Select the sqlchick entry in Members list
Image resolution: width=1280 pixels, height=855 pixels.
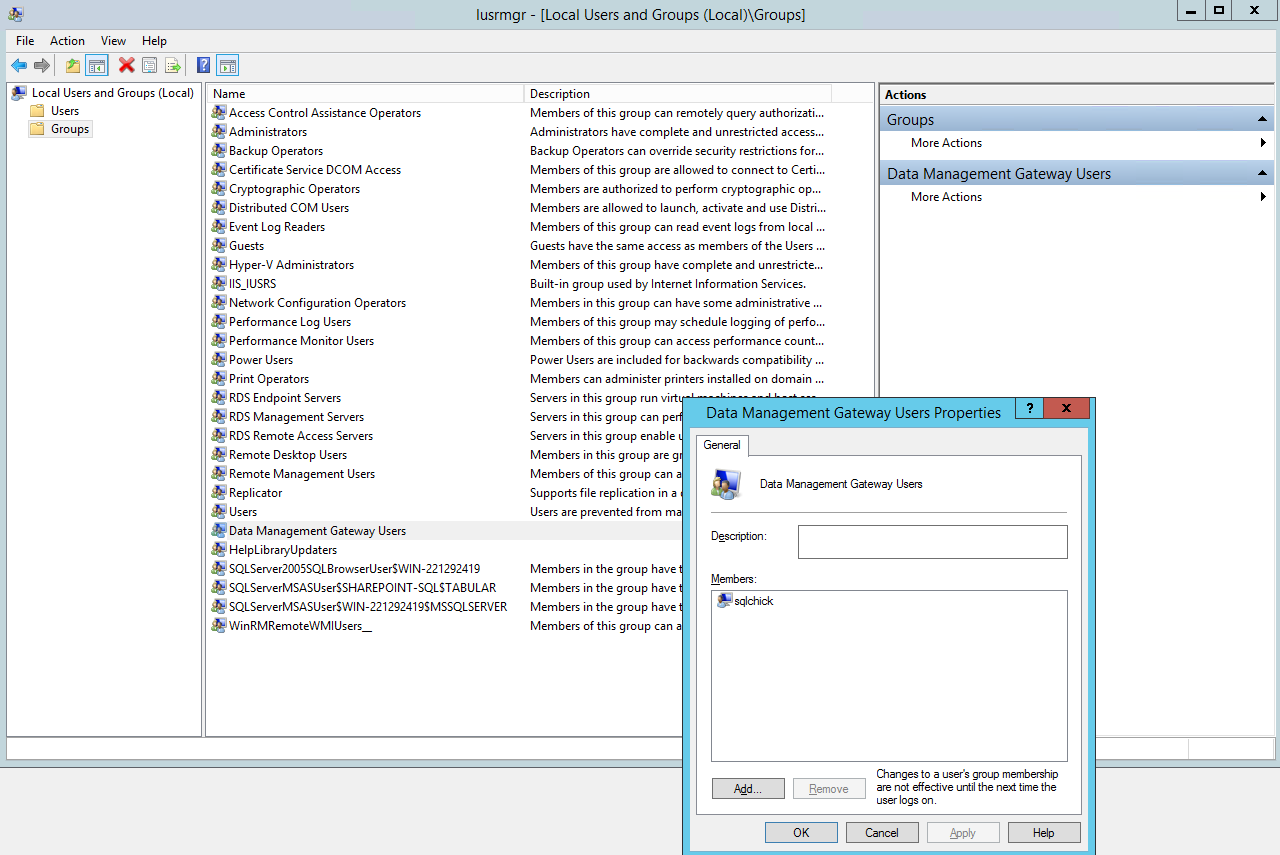(753, 601)
